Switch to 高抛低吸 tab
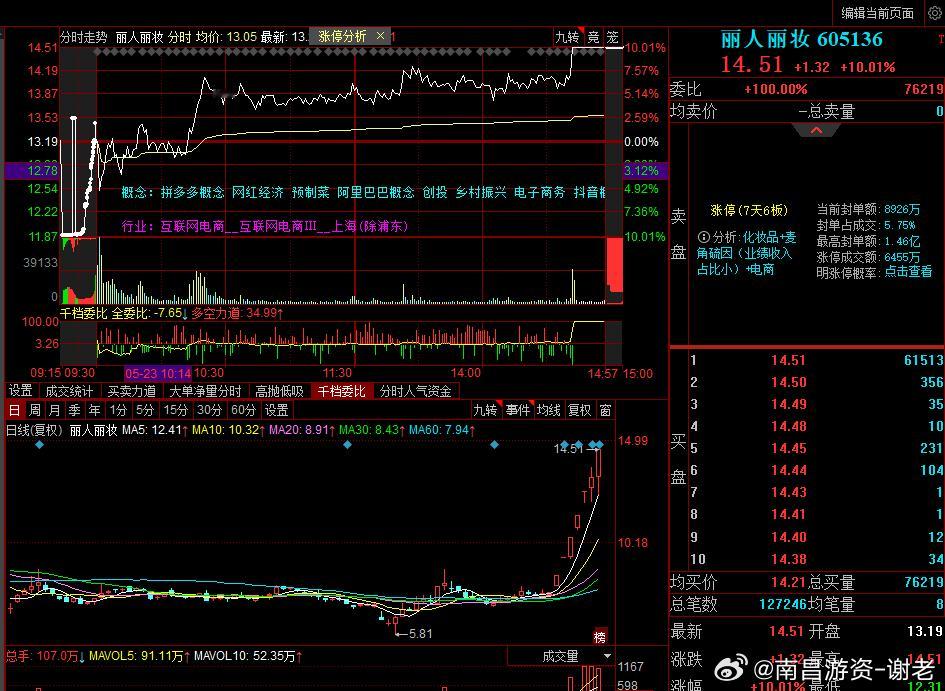This screenshot has width=945, height=691. pos(279,391)
